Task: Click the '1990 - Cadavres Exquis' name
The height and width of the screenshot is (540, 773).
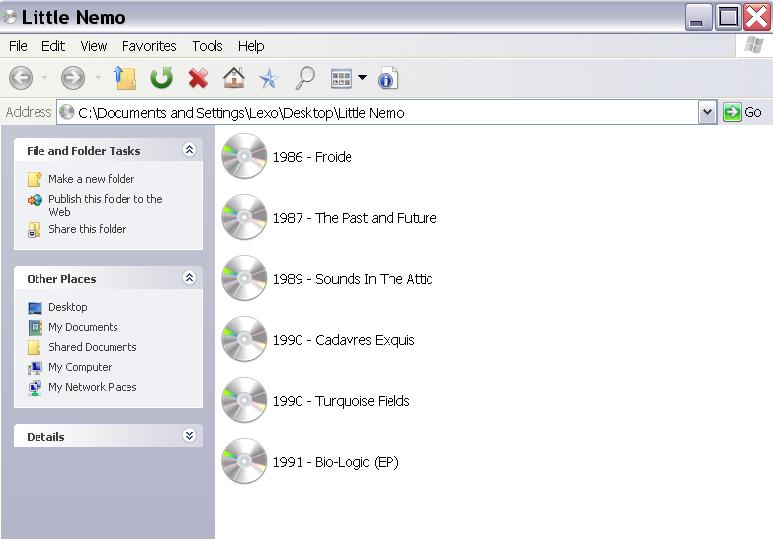Action: click(x=344, y=340)
